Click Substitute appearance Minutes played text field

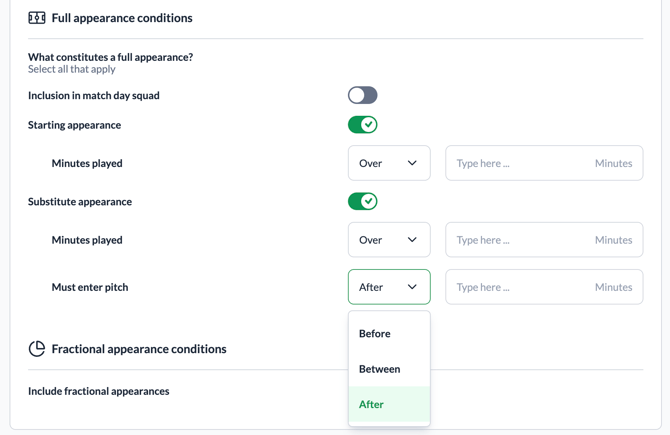click(x=520, y=240)
